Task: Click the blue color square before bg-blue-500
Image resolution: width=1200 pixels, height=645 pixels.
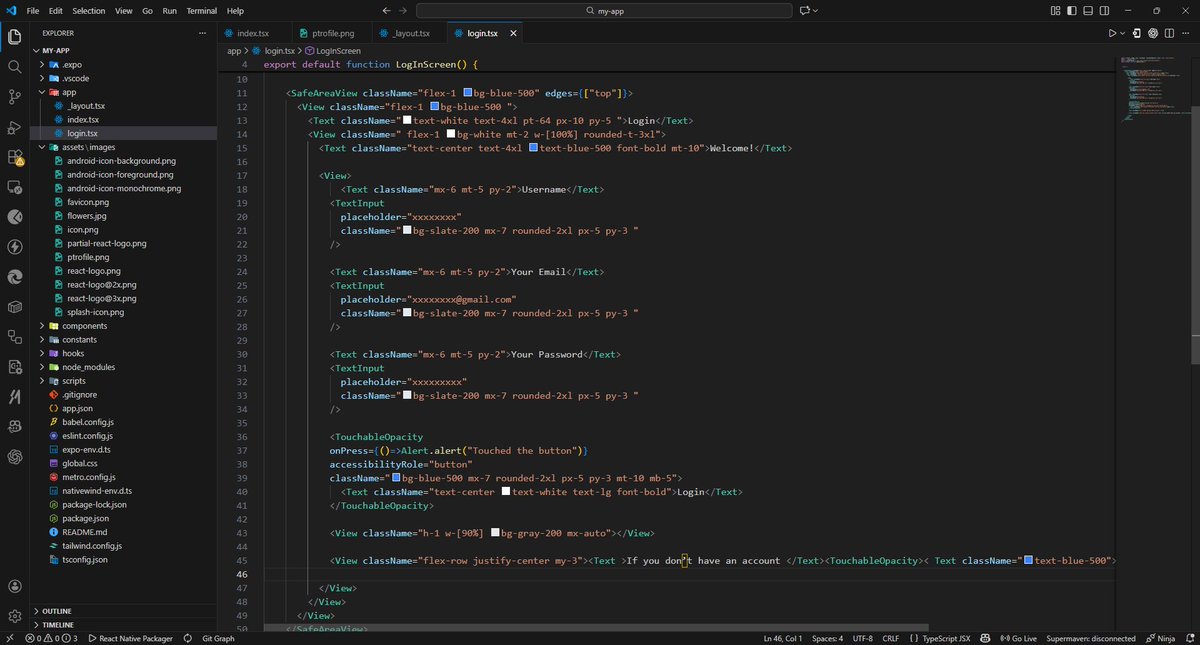Action: 466,92
